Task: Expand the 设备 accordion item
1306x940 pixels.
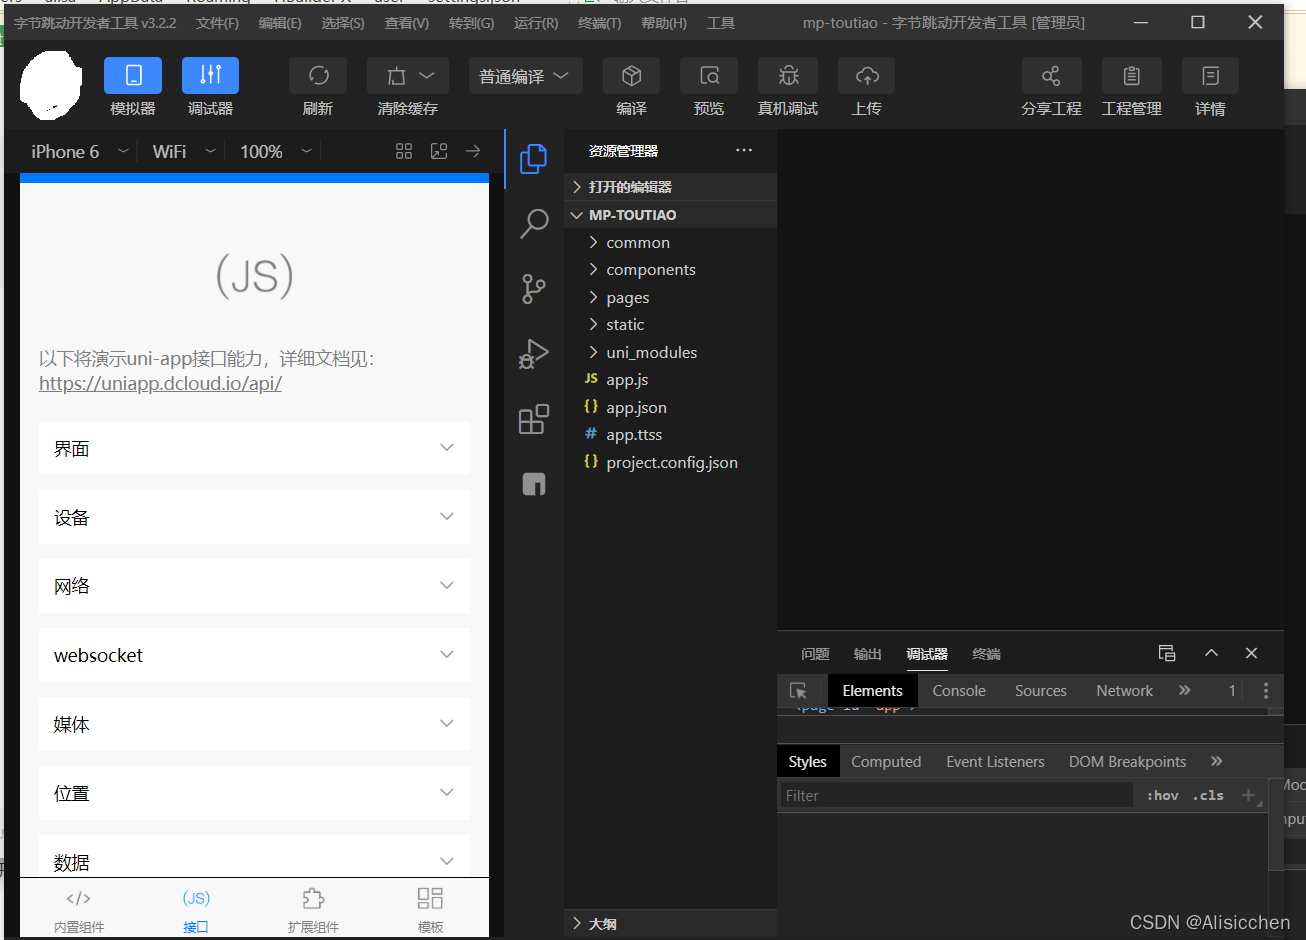Action: click(x=254, y=517)
